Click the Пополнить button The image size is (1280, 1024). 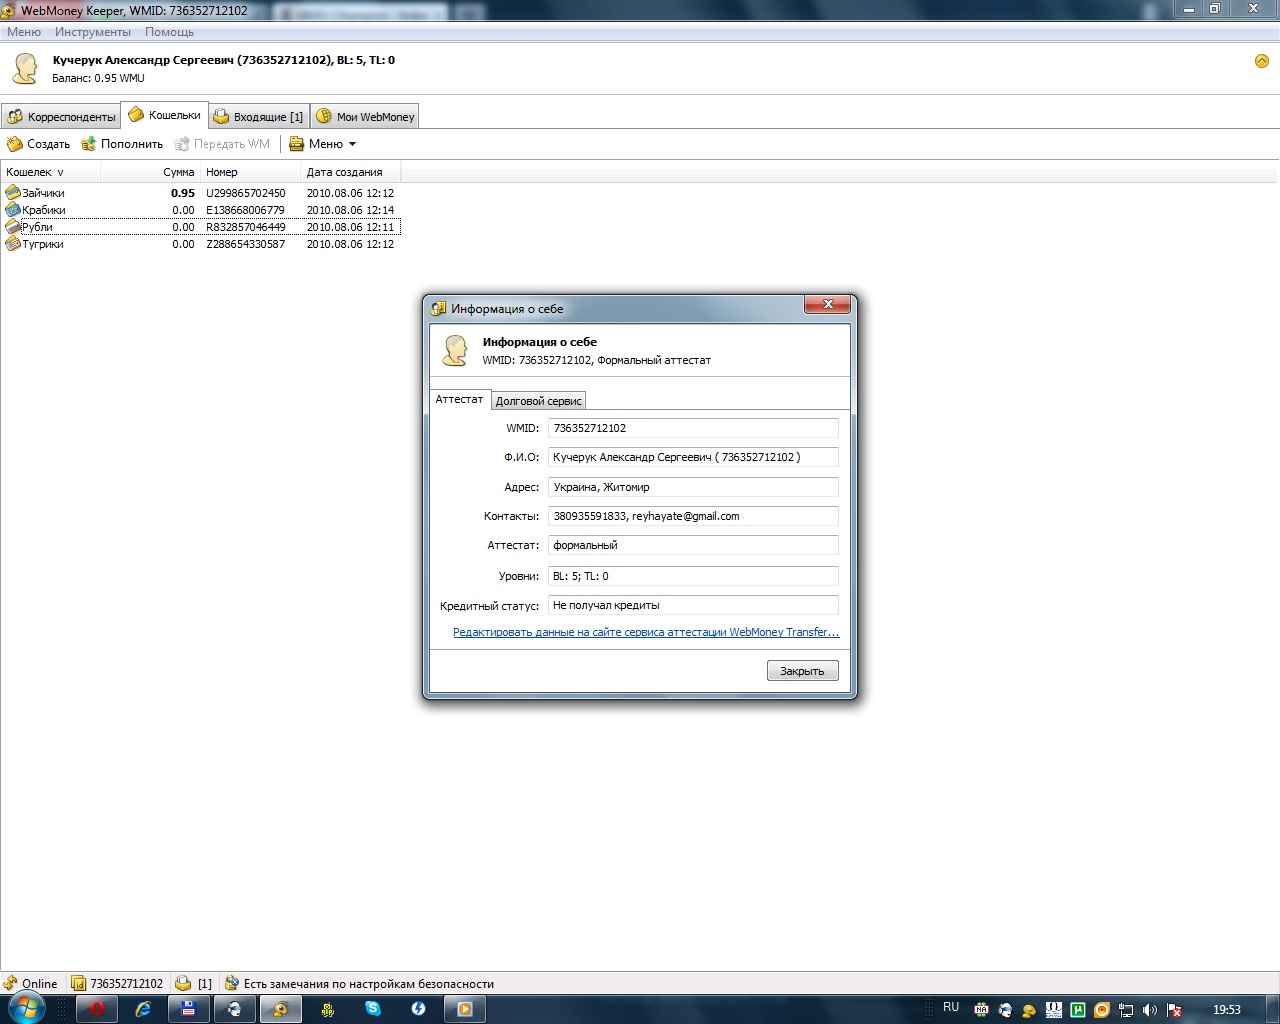pos(122,144)
